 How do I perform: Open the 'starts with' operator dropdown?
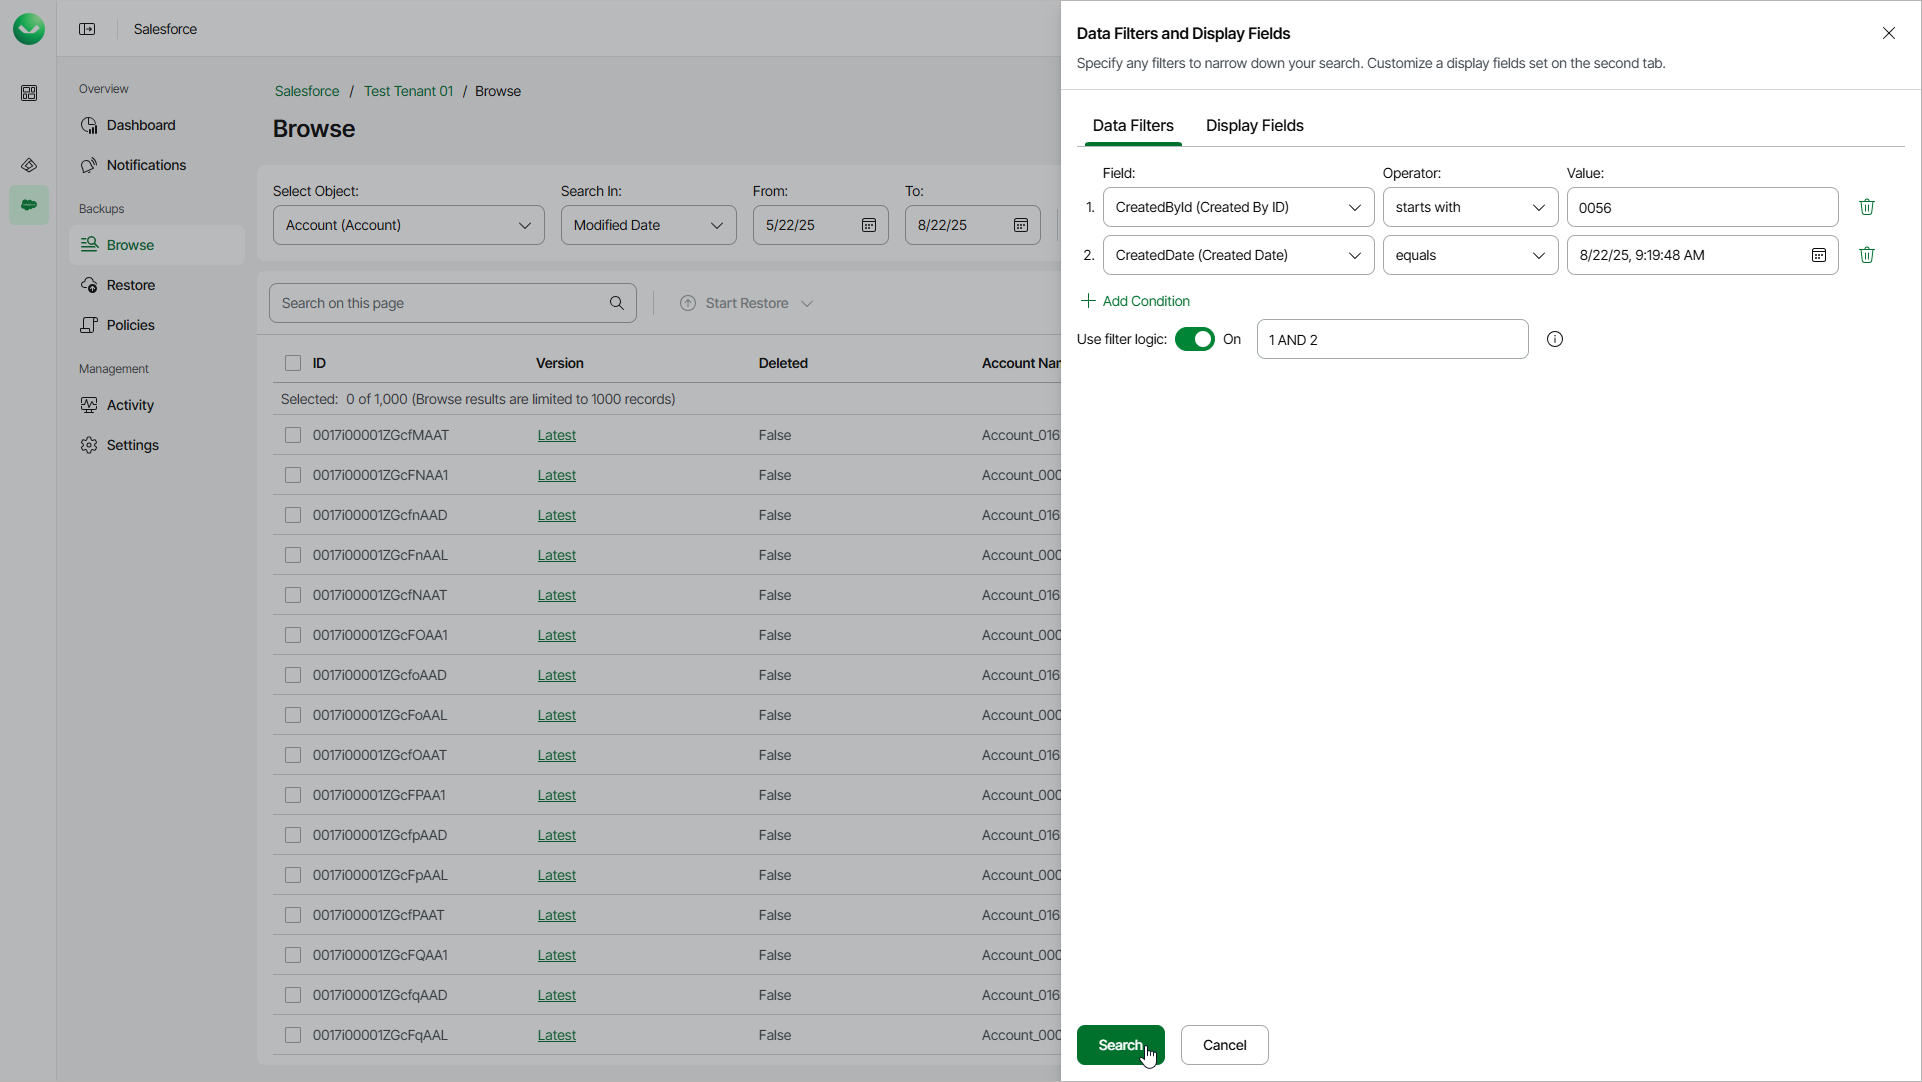[x=1469, y=207]
